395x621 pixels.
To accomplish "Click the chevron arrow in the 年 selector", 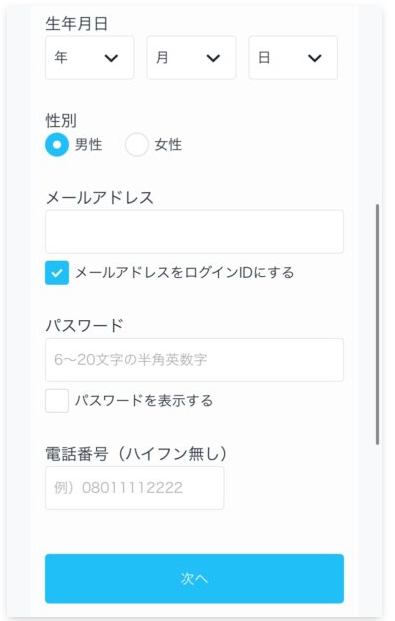I will coord(111,58).
